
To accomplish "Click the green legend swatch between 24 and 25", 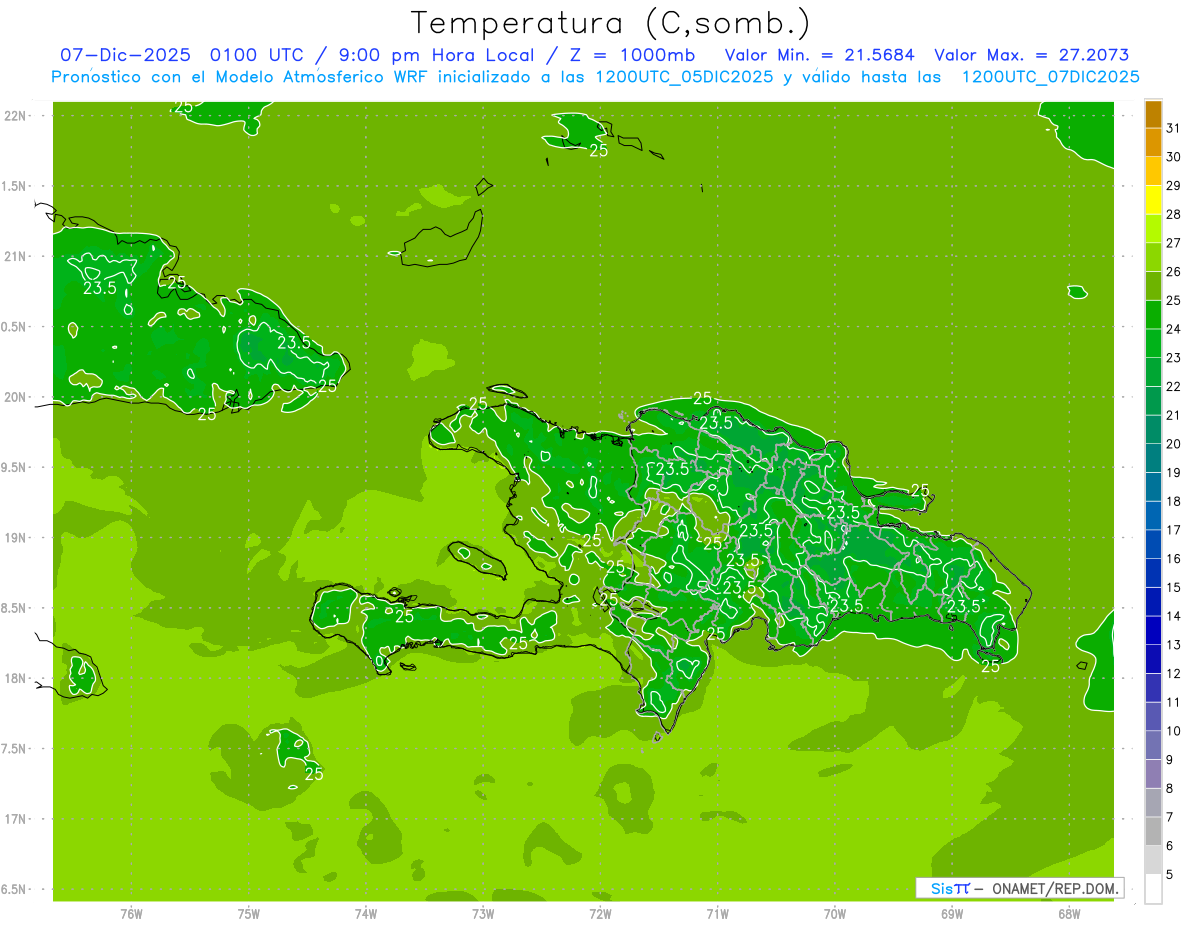I will pyautogui.click(x=1153, y=314).
